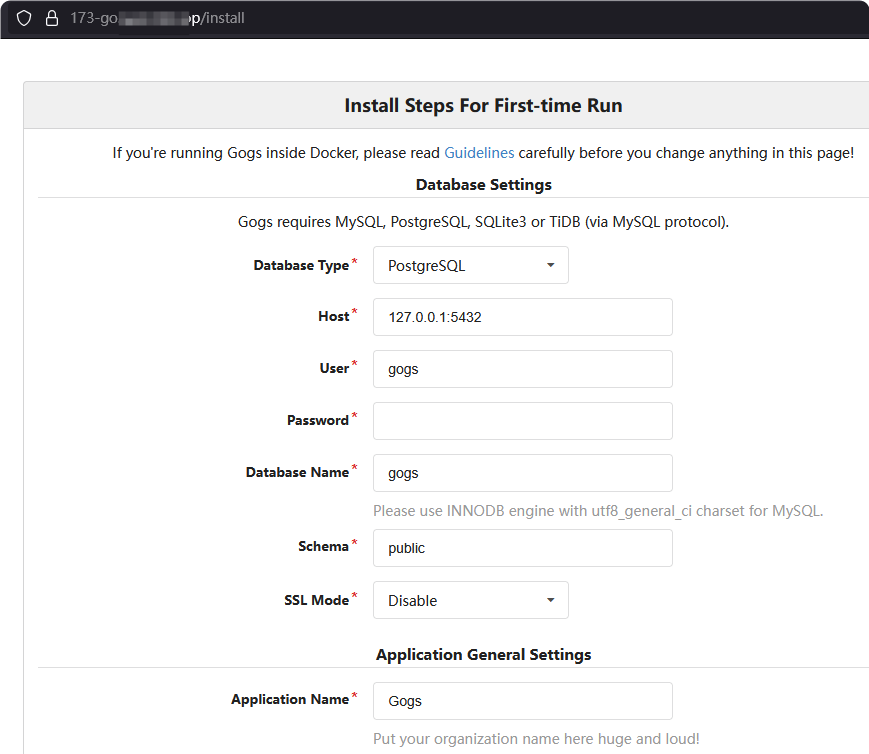
Task: Click the Database Type field label
Action: [x=301, y=266]
